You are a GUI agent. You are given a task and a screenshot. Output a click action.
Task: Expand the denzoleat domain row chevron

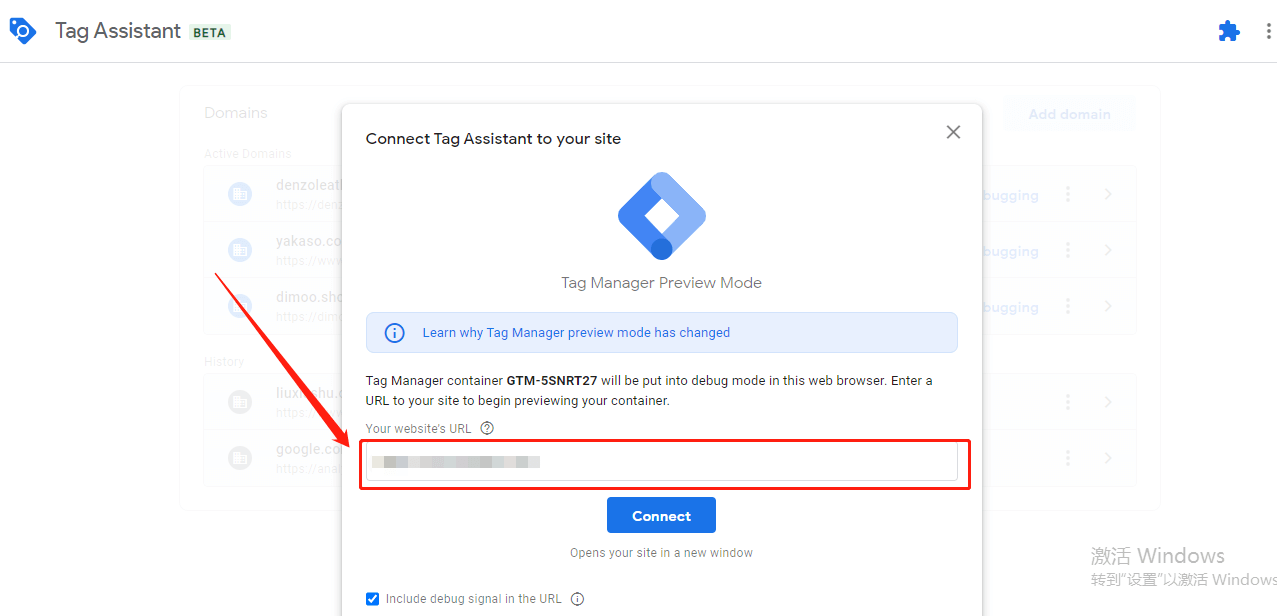point(1108,194)
